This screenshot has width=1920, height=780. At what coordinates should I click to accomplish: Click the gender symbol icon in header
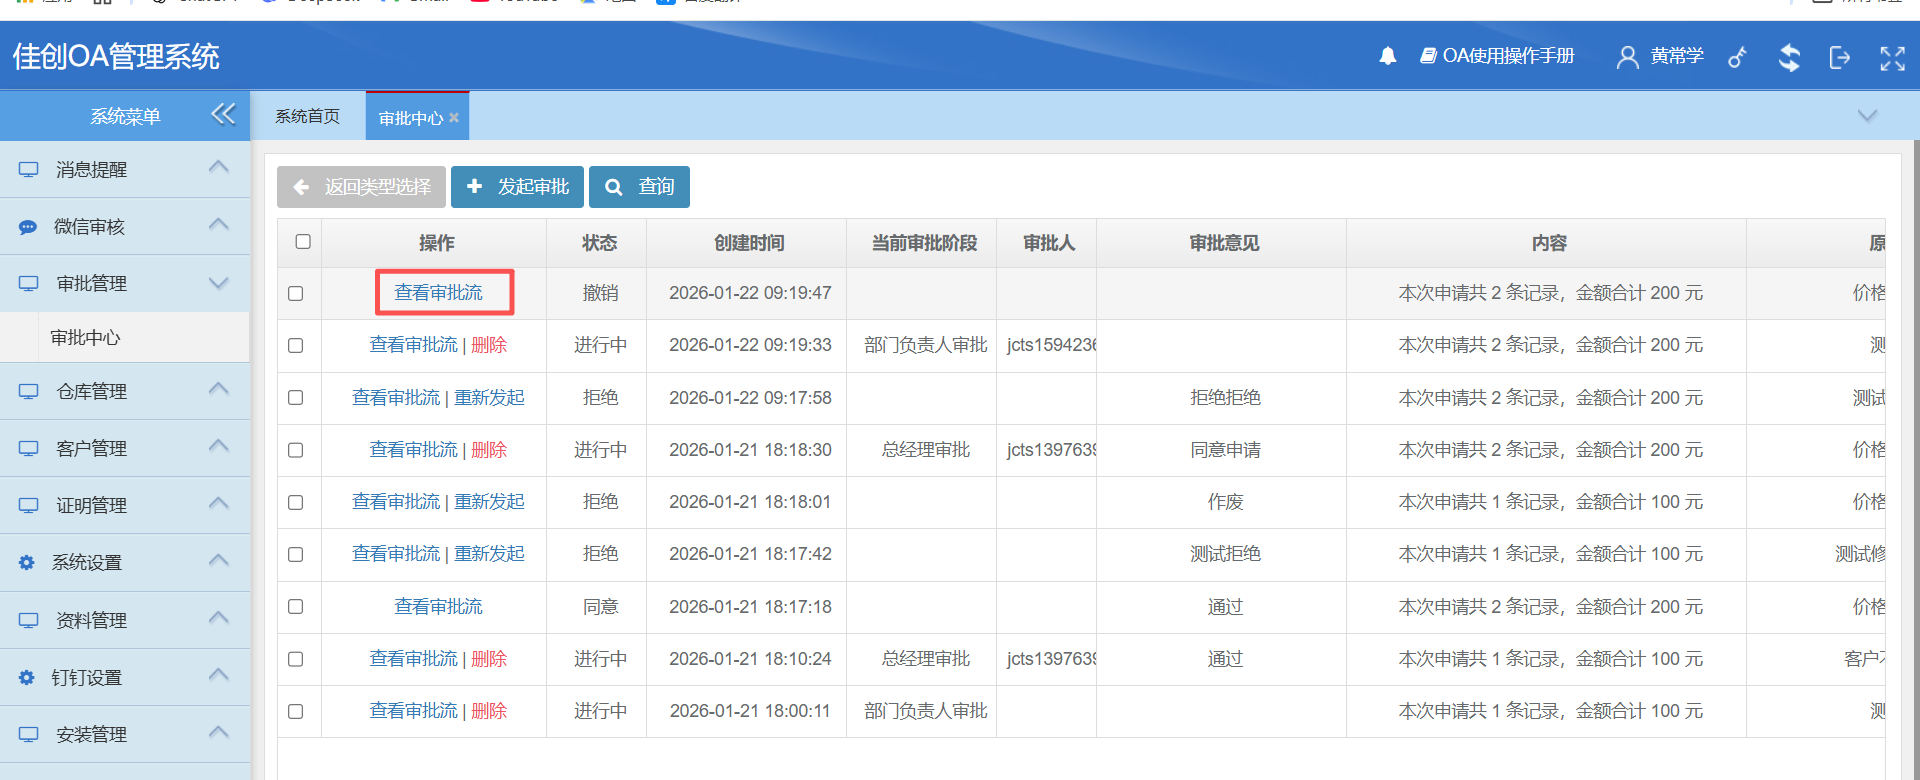pyautogui.click(x=1738, y=57)
